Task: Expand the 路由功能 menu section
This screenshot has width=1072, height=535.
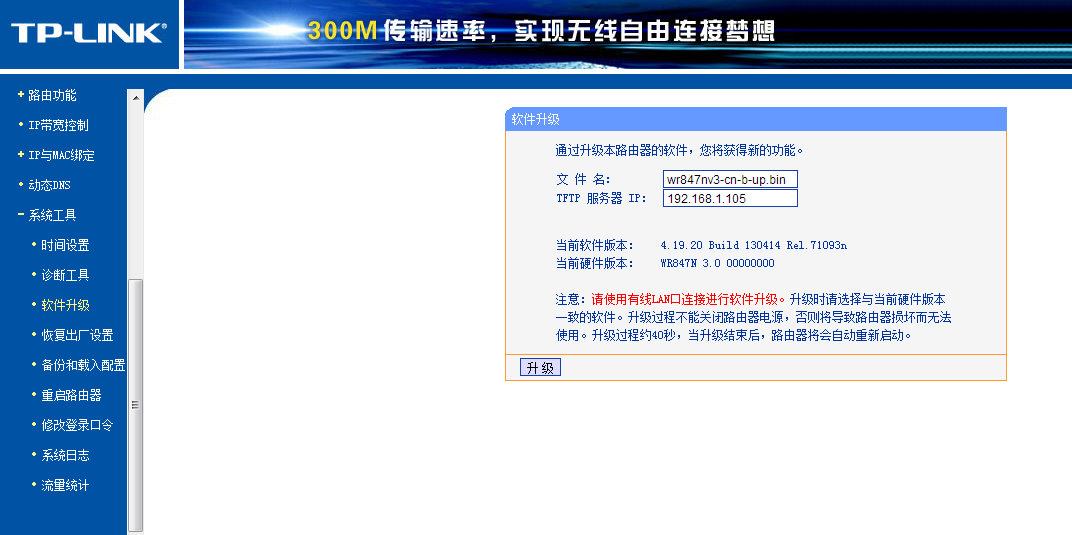Action: tap(52, 95)
